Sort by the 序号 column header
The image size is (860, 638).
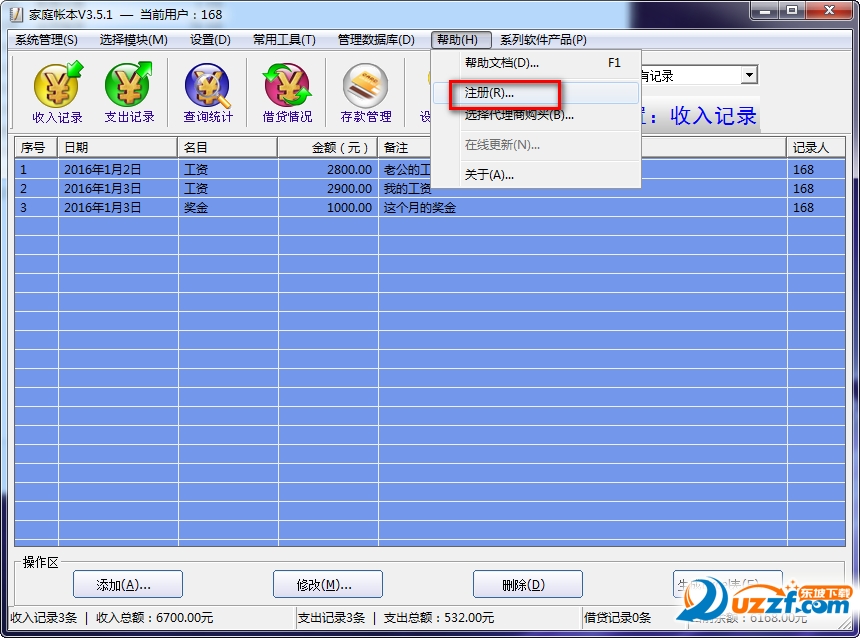click(36, 148)
